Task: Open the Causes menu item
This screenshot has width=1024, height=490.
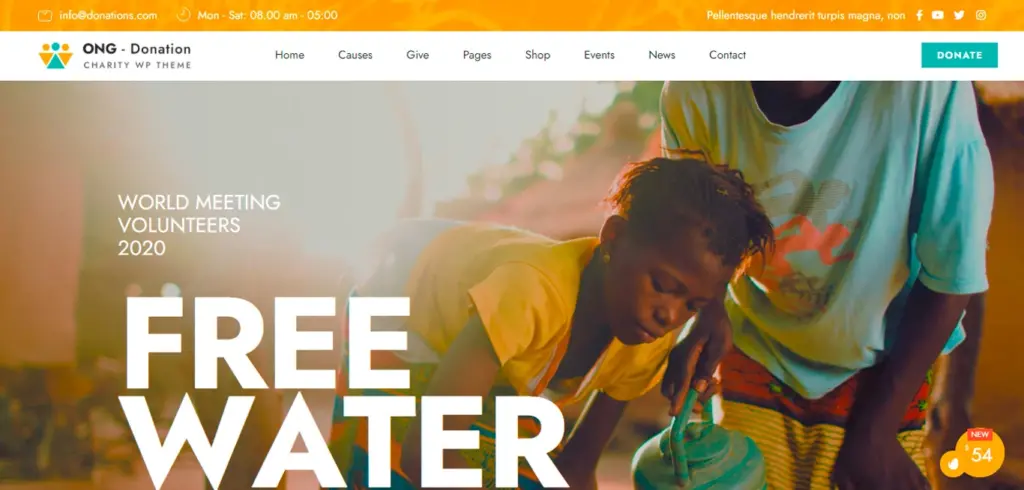Action: click(355, 56)
